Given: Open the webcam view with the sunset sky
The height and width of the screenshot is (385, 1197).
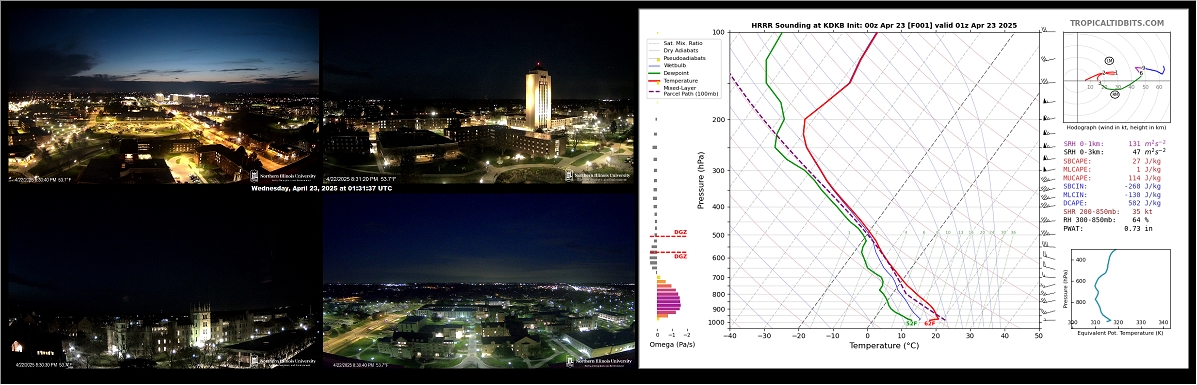Looking at the screenshot, I should 163,95.
